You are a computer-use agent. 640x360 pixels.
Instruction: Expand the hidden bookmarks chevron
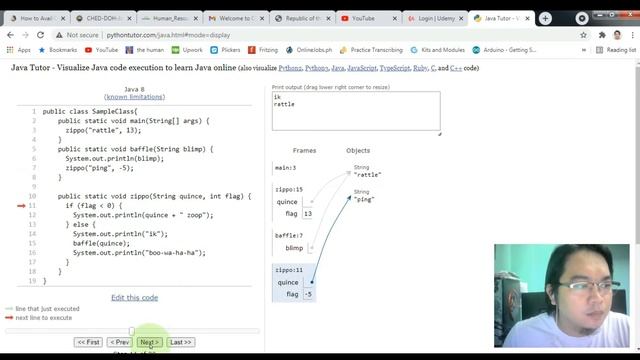584,50
